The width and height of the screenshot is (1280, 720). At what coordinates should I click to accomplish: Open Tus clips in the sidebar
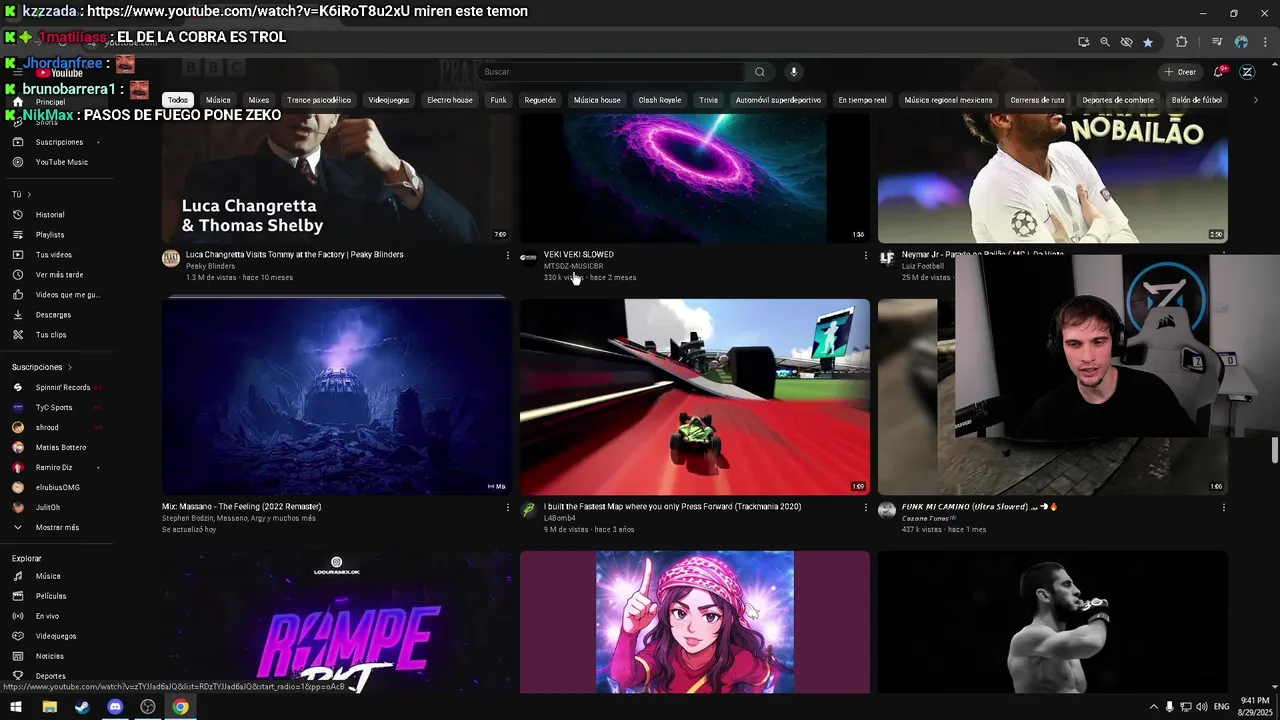coord(51,335)
